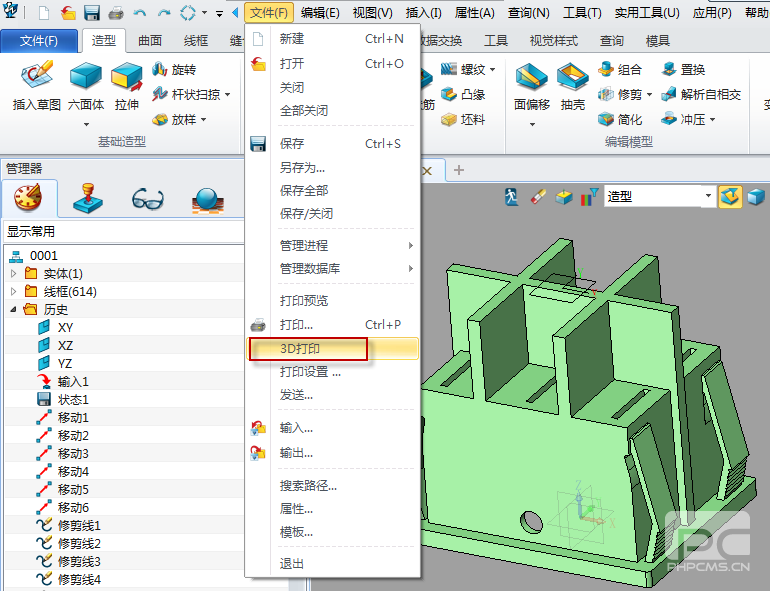This screenshot has height=591, width=770.
Task: Click the blue 文件(F) ribbon button
Action: [x=39, y=41]
